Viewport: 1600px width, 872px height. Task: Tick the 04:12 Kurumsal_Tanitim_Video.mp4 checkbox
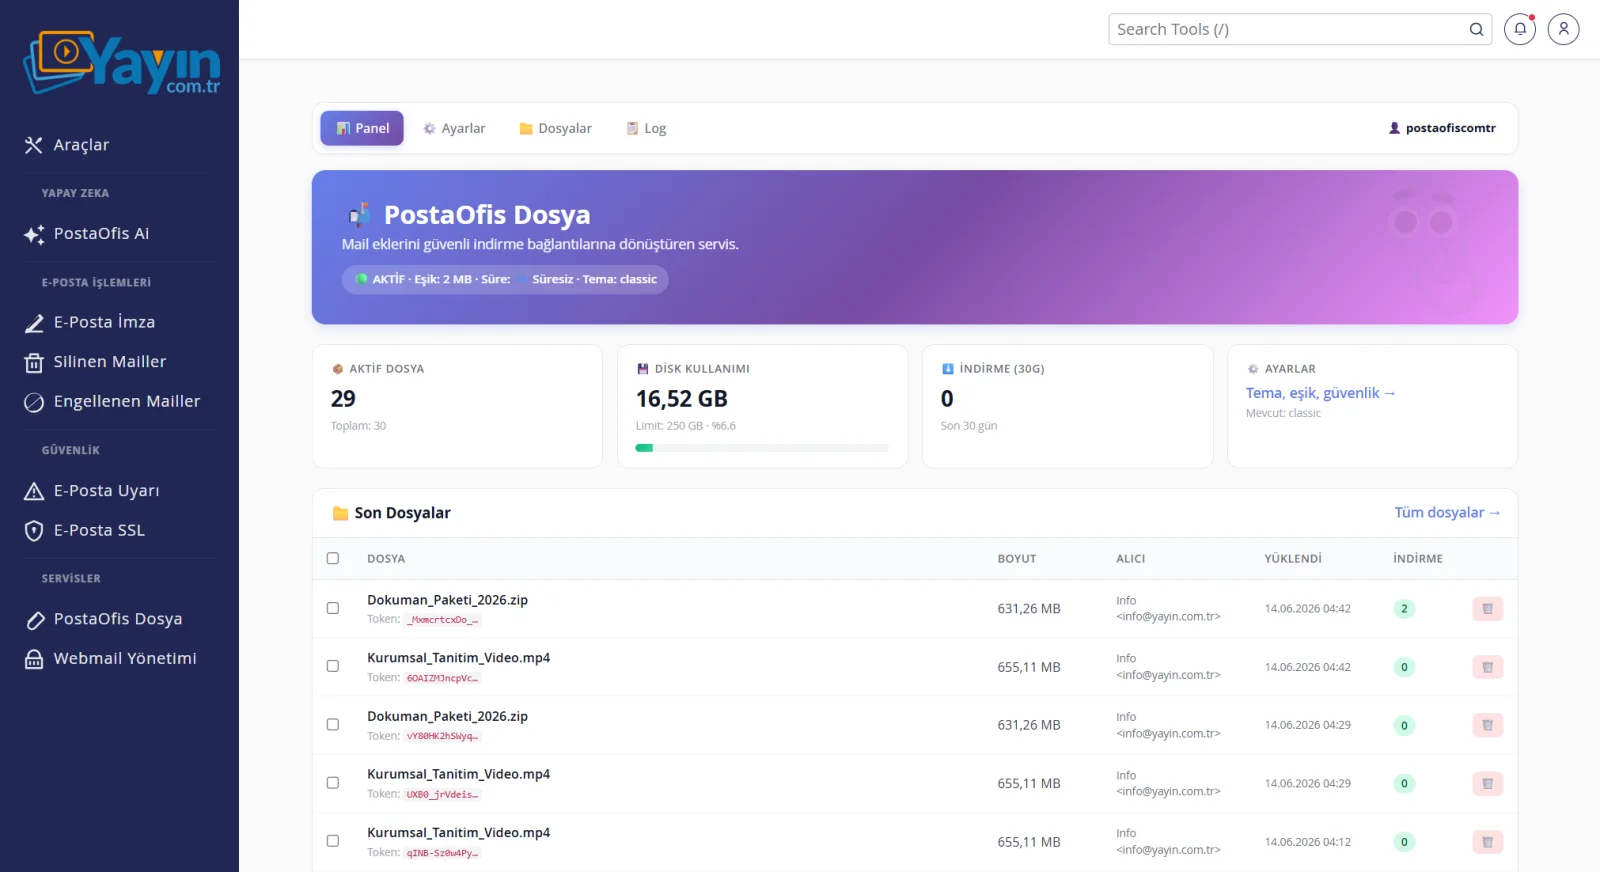pyautogui.click(x=333, y=841)
